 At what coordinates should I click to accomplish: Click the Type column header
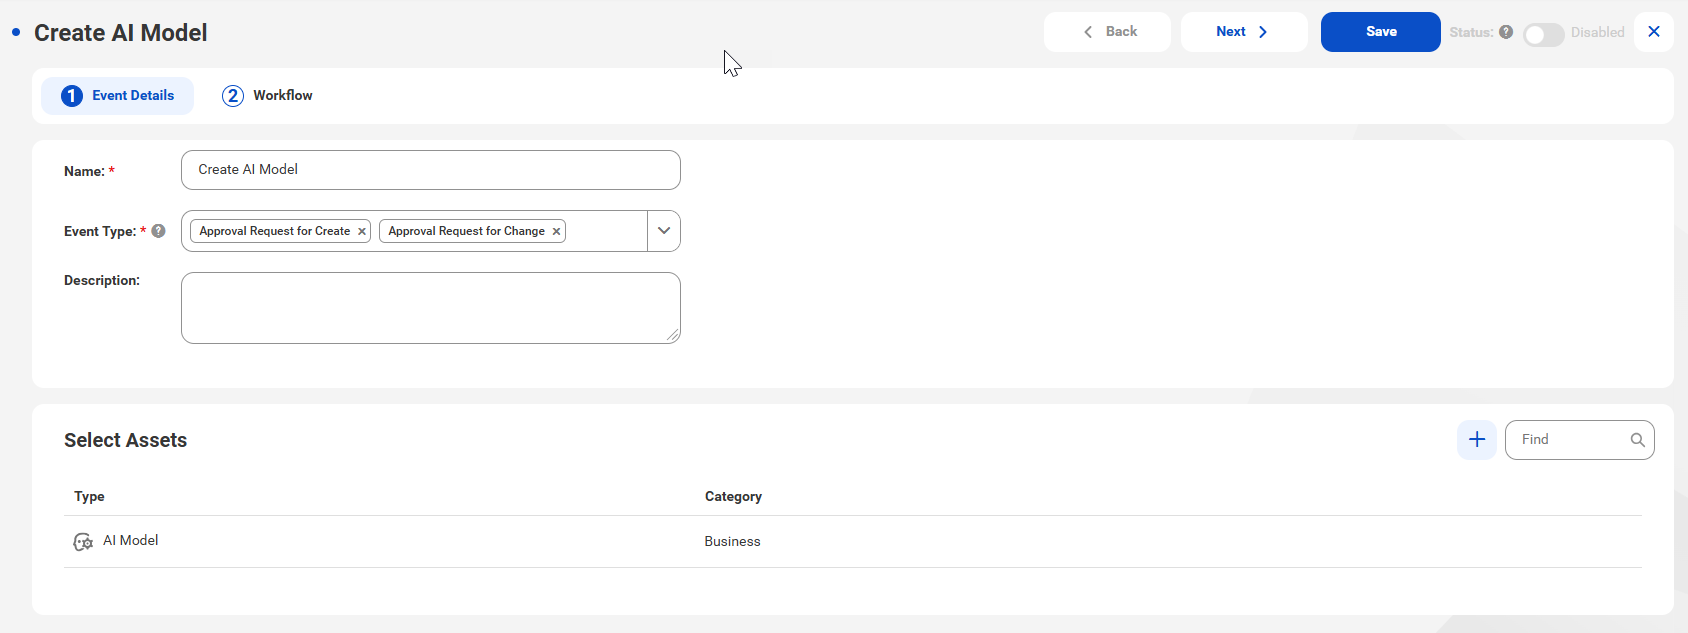89,497
